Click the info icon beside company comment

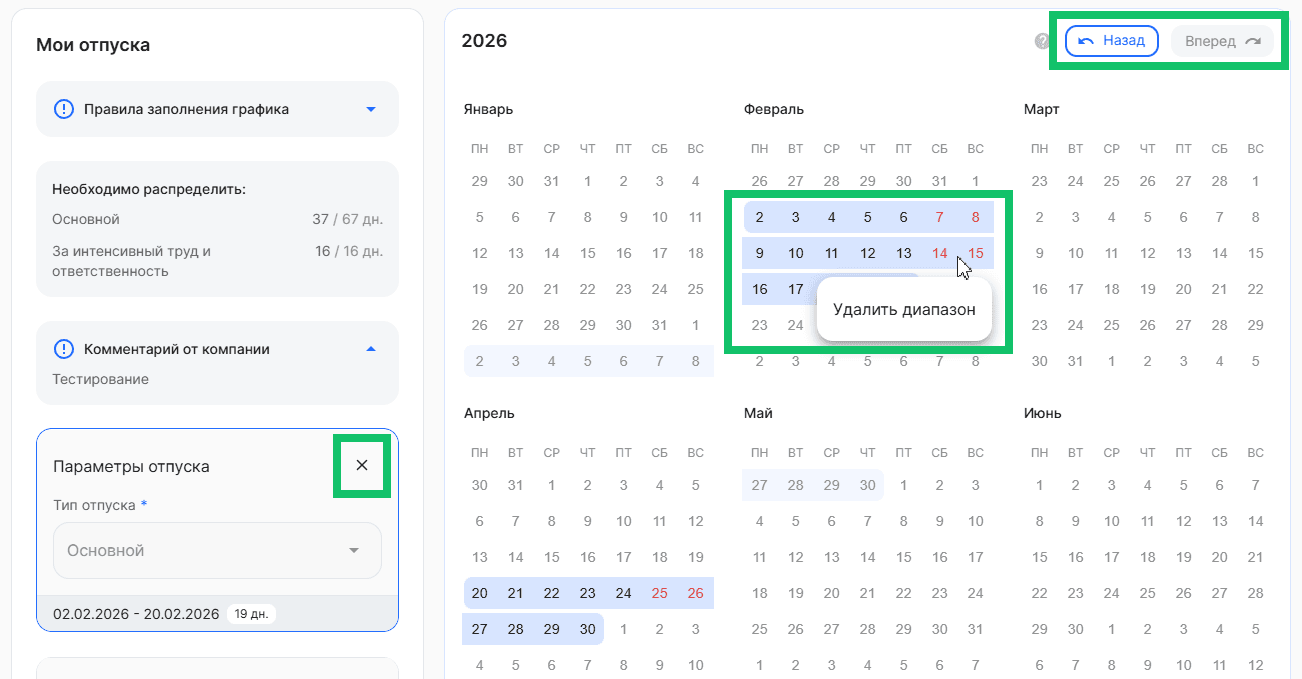coord(64,349)
